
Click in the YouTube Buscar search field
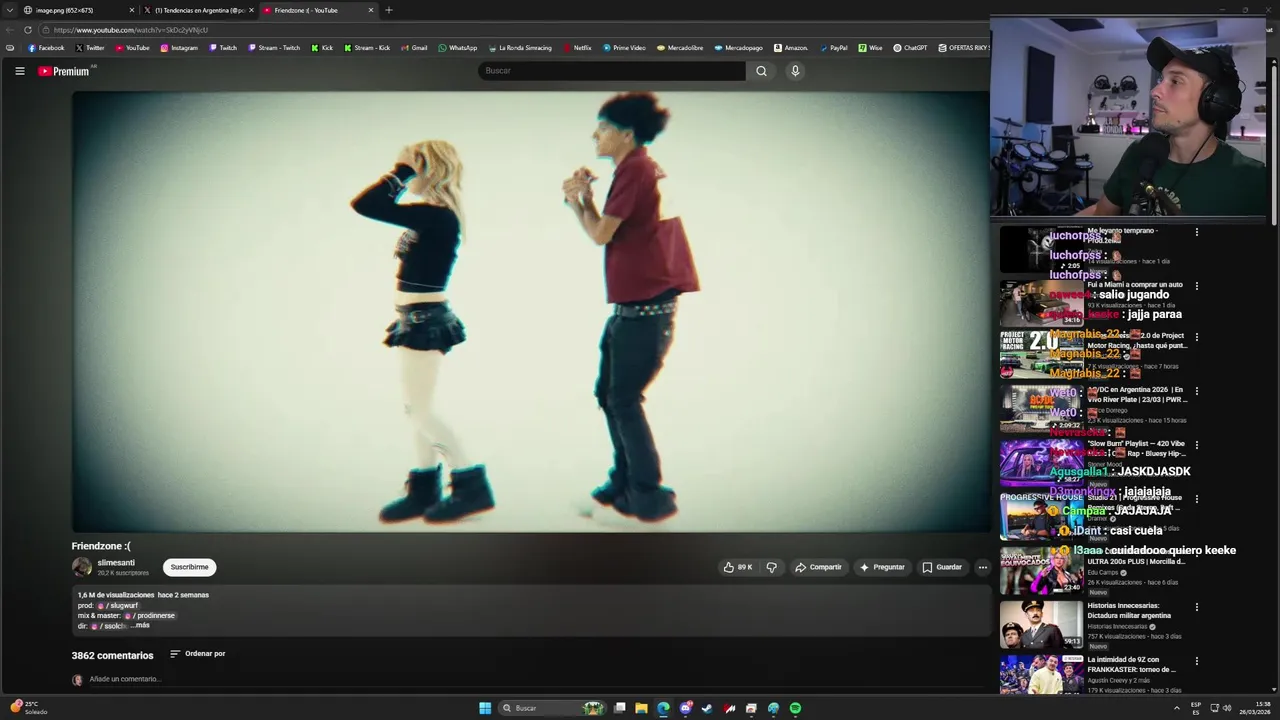[x=612, y=71]
